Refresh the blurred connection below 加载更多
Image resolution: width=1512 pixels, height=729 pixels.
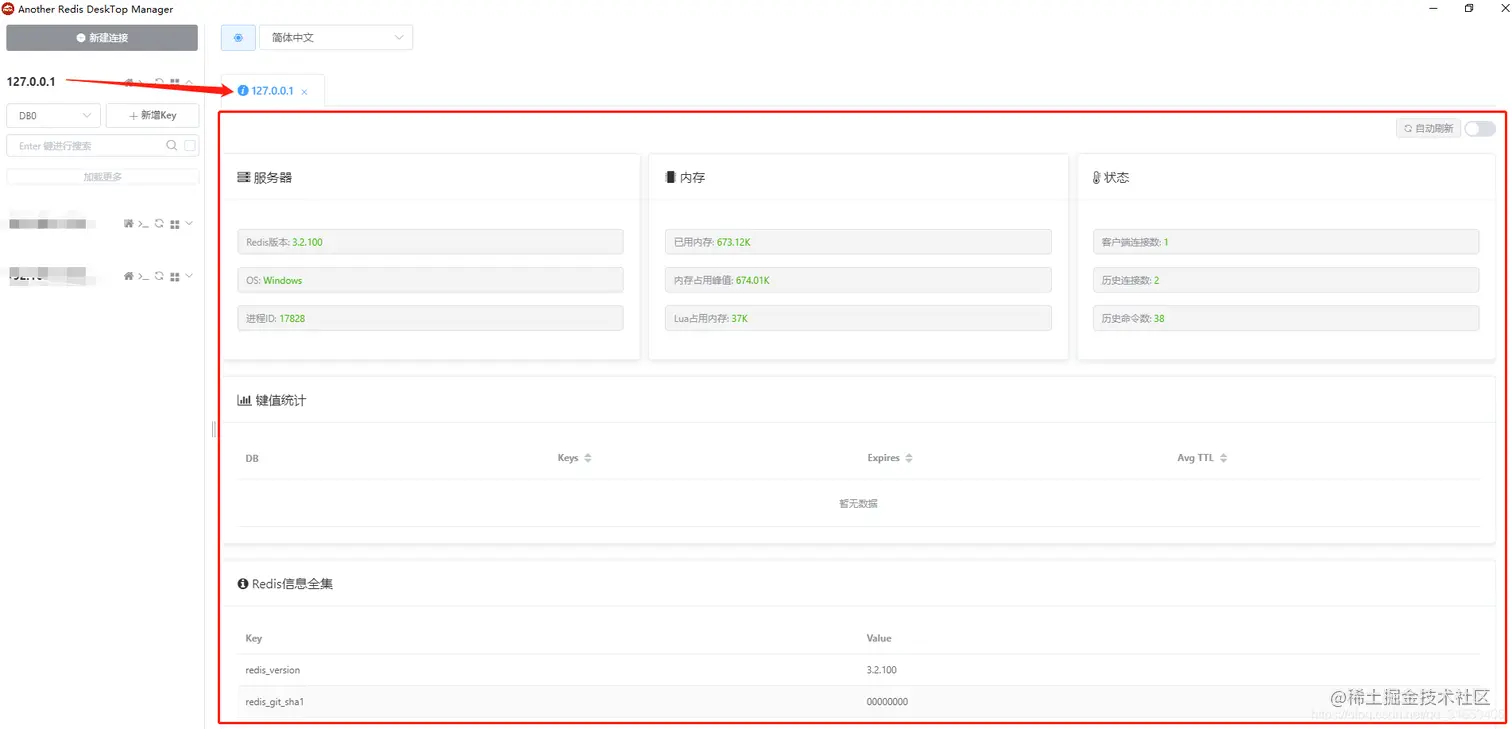click(x=159, y=224)
